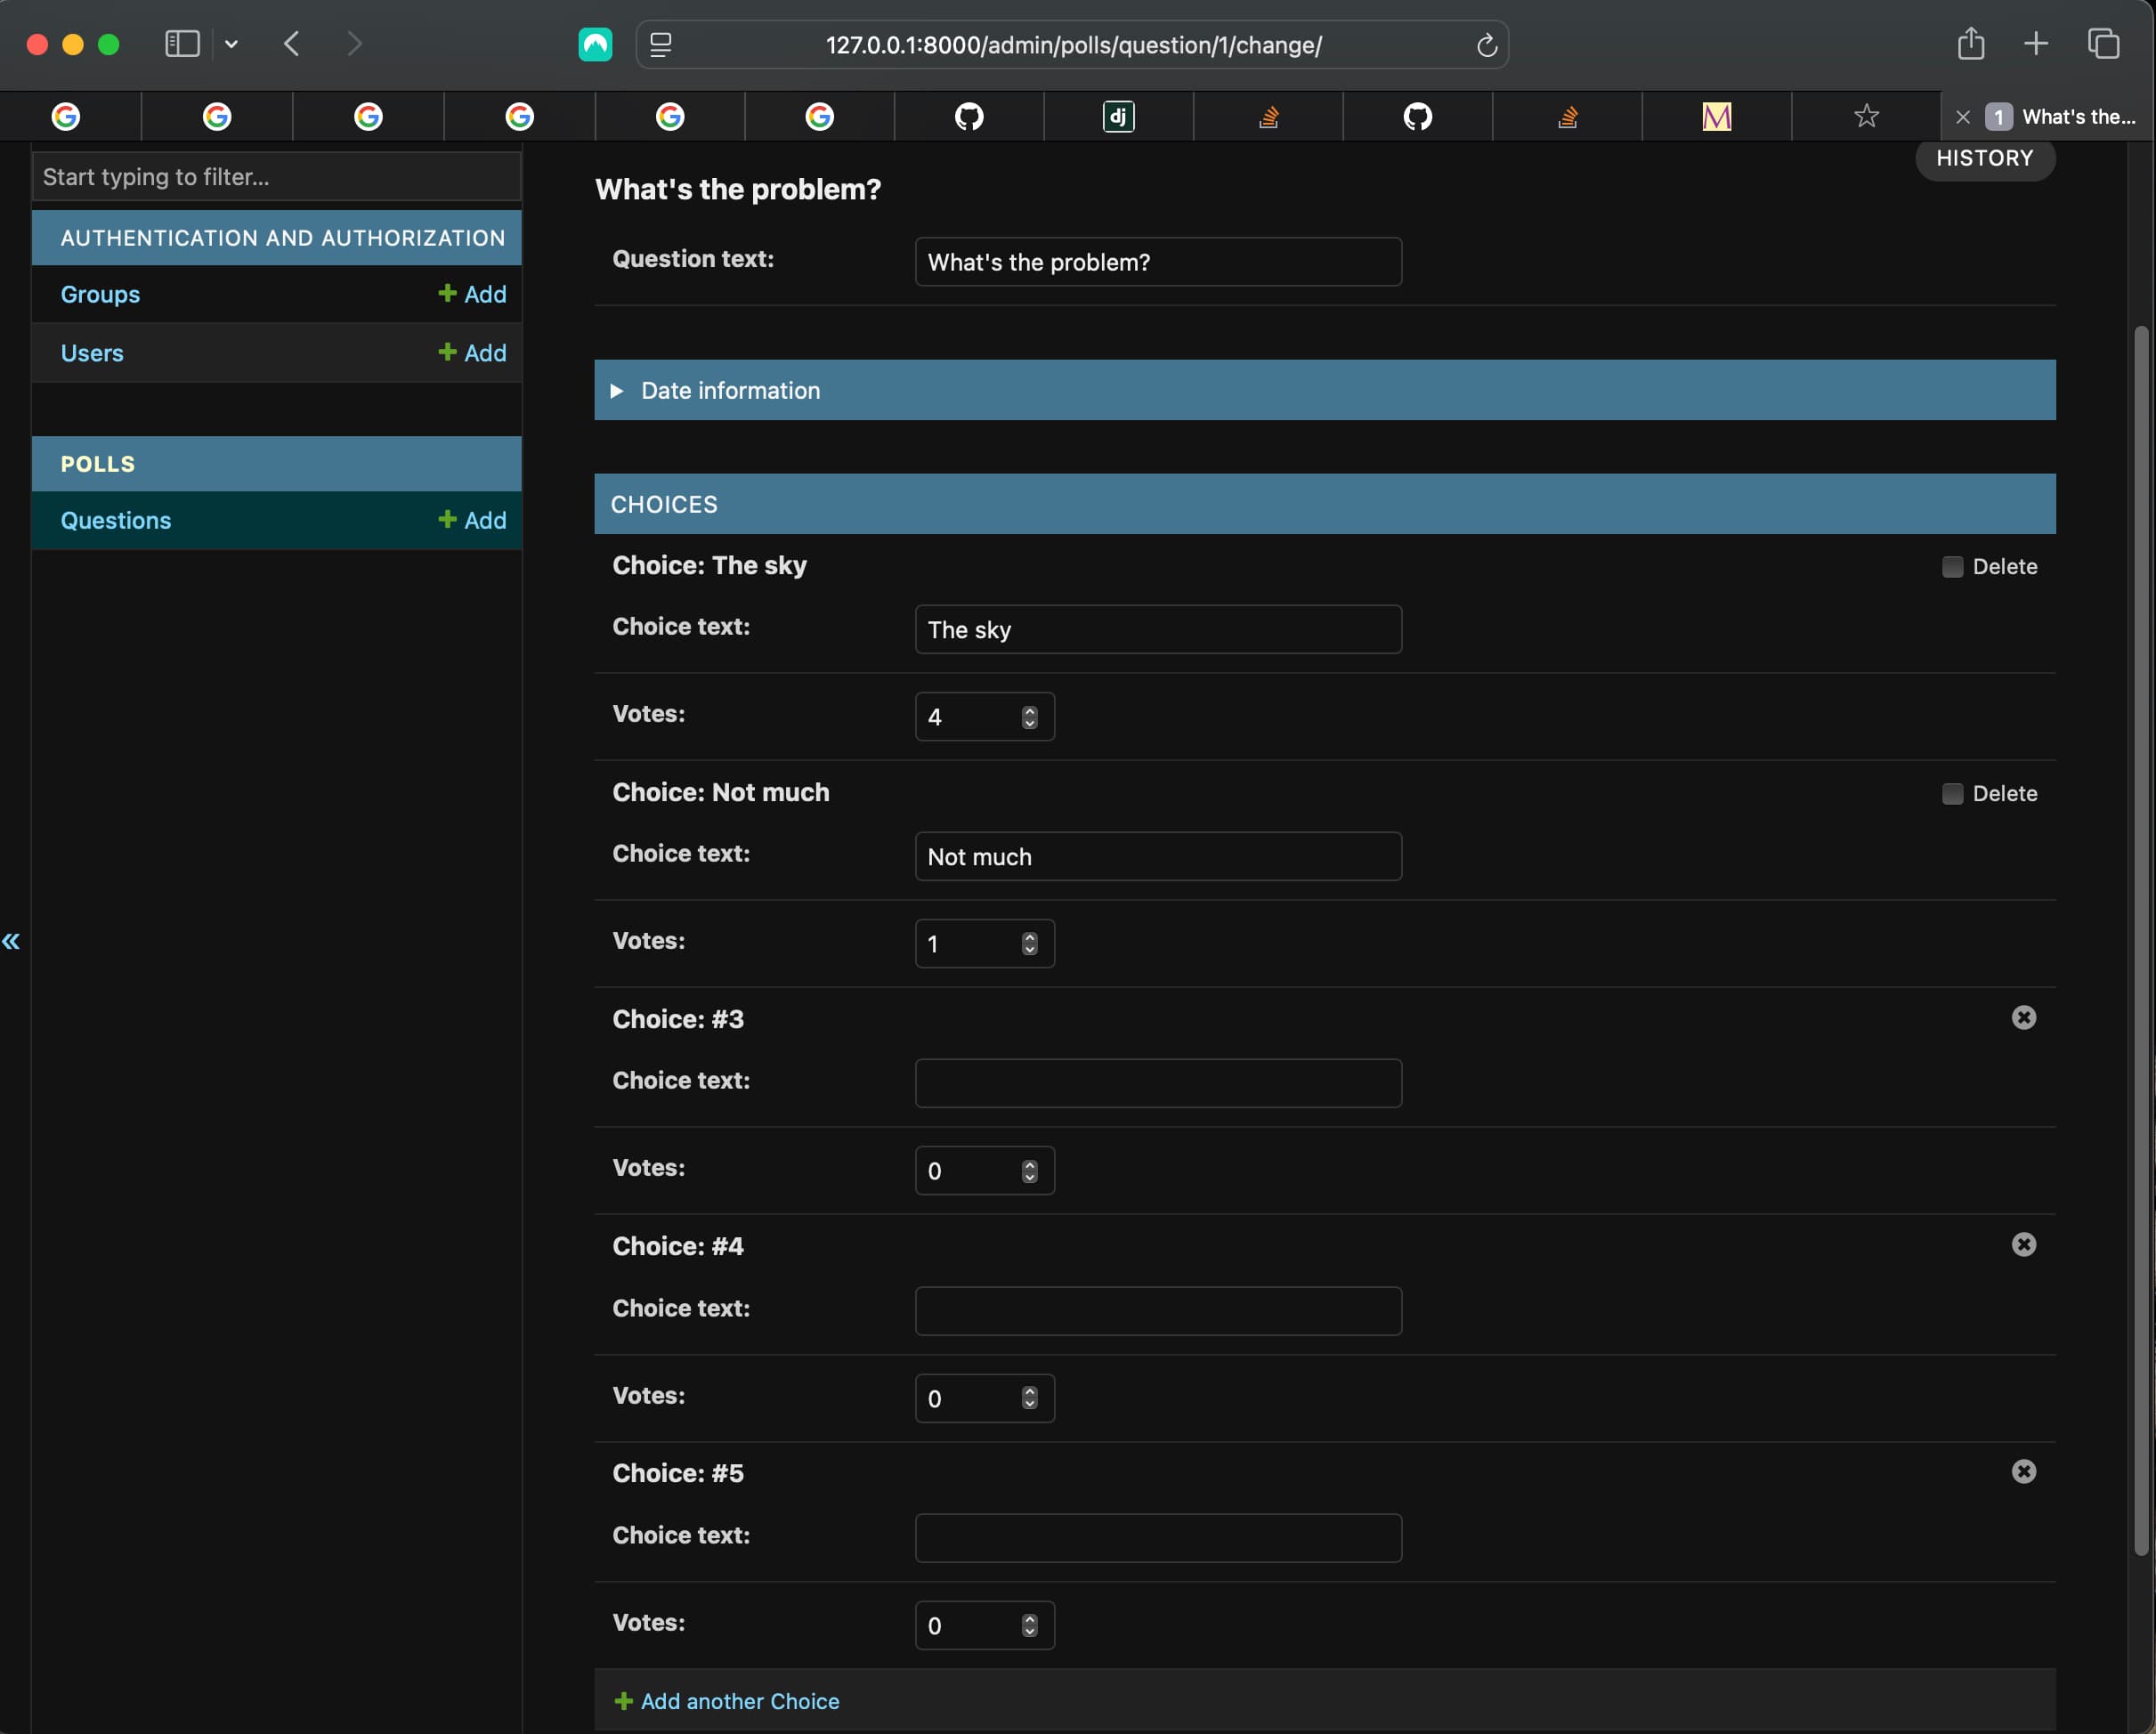2156x1734 pixels.
Task: Click the teal extension icon in toolbar
Action: pyautogui.click(x=595, y=44)
